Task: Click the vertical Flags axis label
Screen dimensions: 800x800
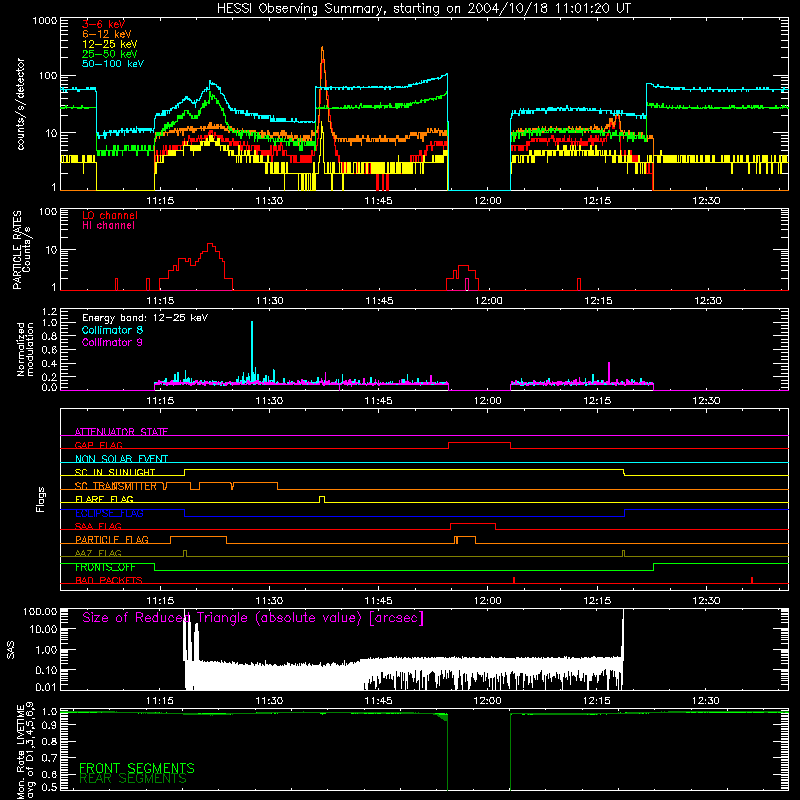Action: tap(40, 499)
